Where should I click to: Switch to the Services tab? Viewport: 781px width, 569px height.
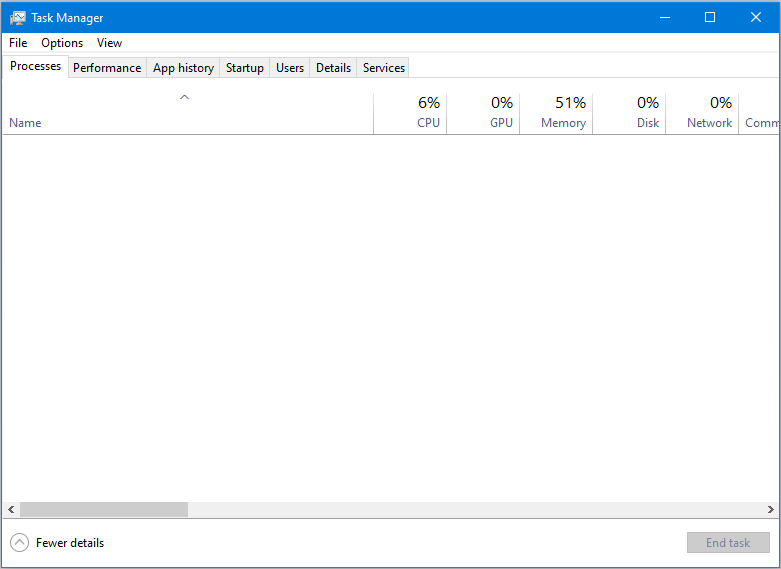click(x=384, y=68)
